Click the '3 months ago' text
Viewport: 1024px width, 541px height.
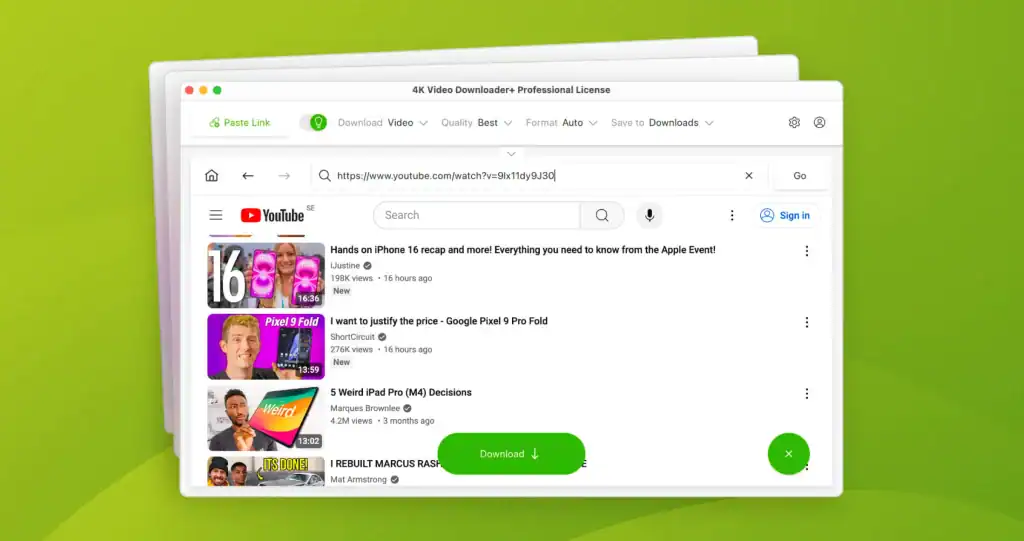[409, 421]
